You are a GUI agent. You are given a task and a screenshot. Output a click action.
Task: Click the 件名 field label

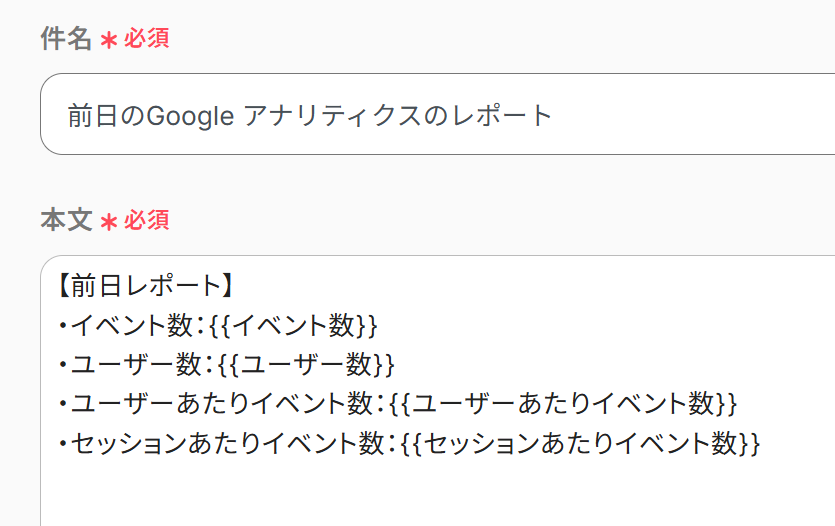click(66, 39)
